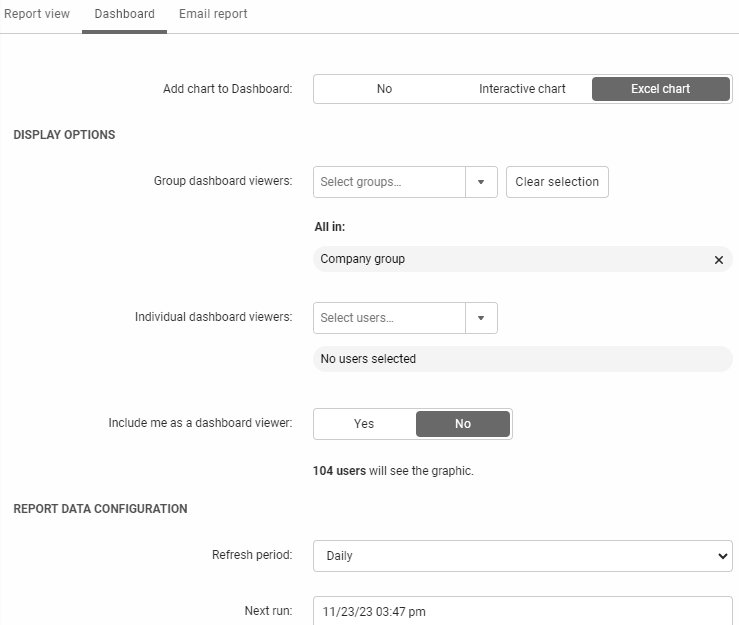This screenshot has width=739, height=625.
Task: Open the Email report tab
Action: tap(213, 15)
